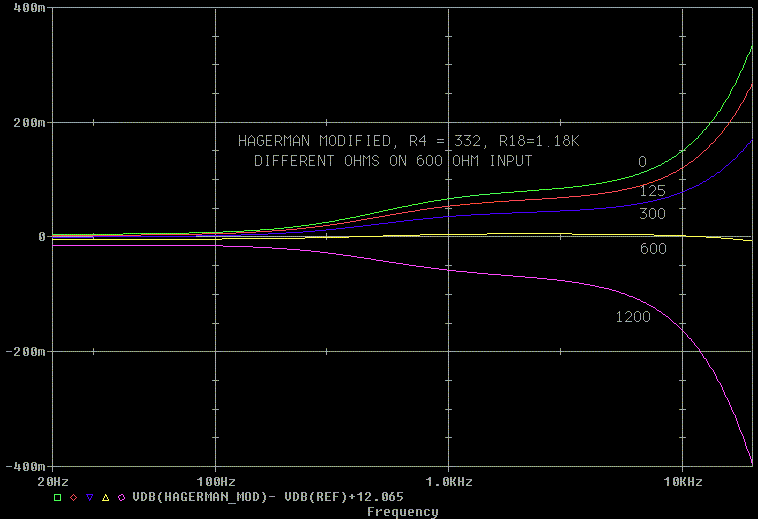Select the magenta circle legend marker
The height and width of the screenshot is (519, 758).
(121, 497)
